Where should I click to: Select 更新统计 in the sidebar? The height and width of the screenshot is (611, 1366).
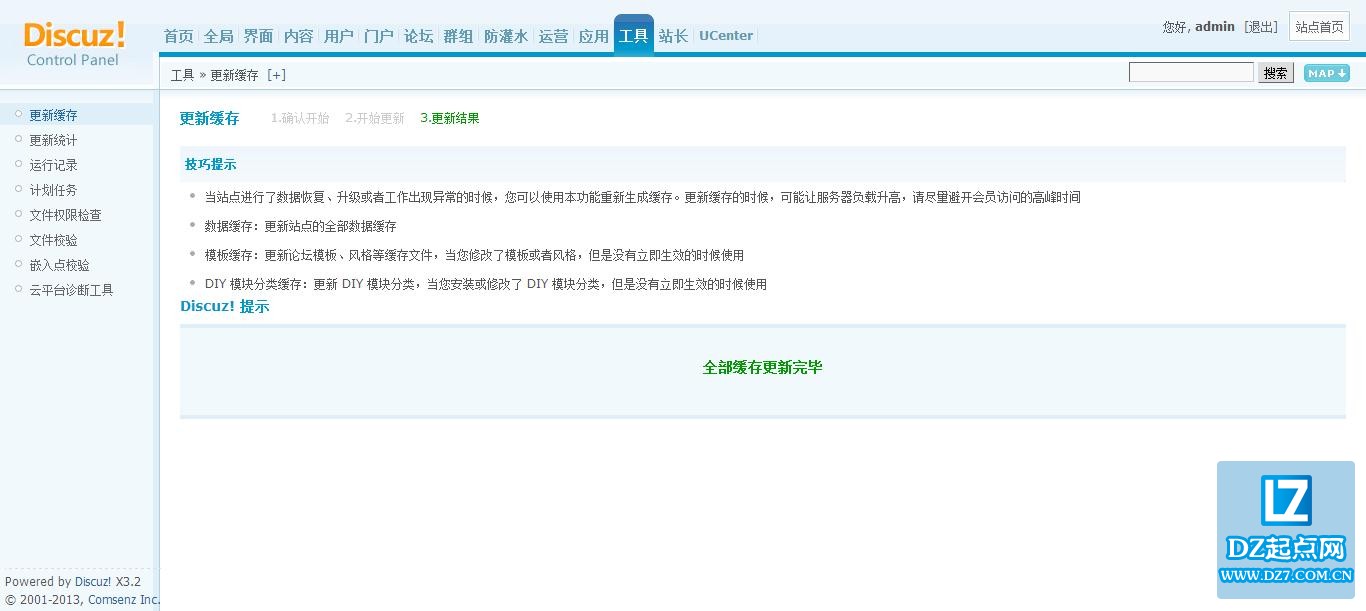53,140
